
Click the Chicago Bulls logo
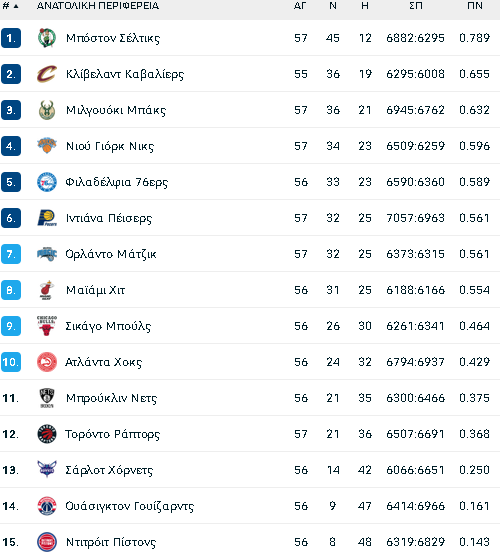click(x=47, y=326)
